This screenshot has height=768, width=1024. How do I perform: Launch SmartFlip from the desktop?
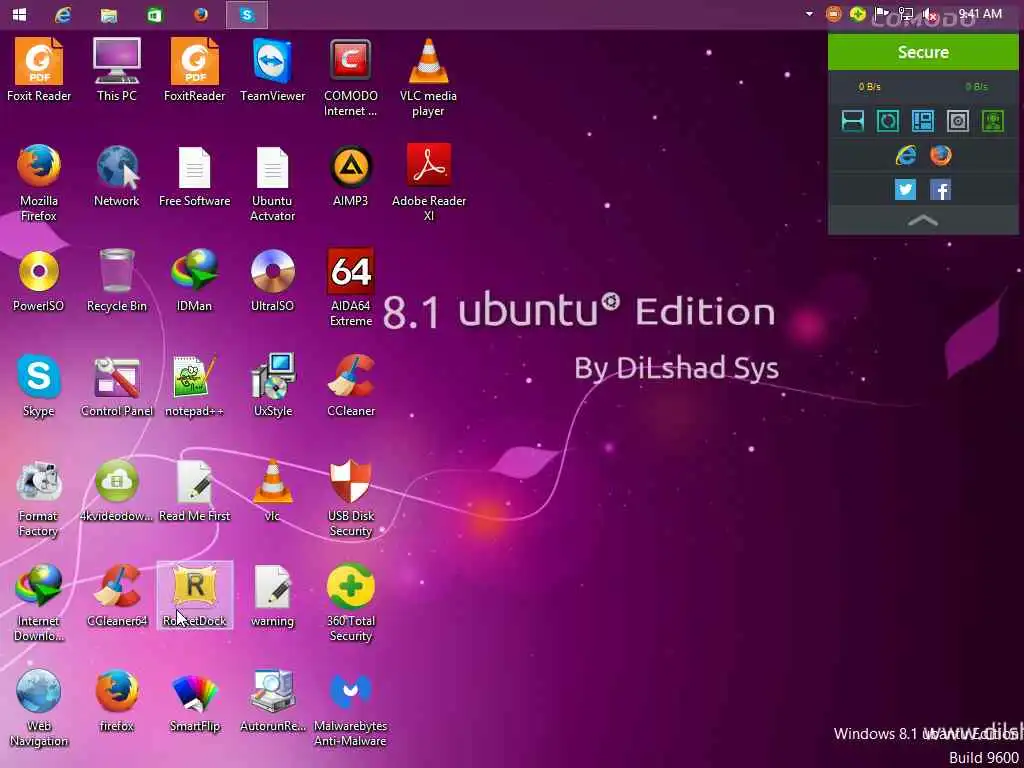tap(195, 701)
